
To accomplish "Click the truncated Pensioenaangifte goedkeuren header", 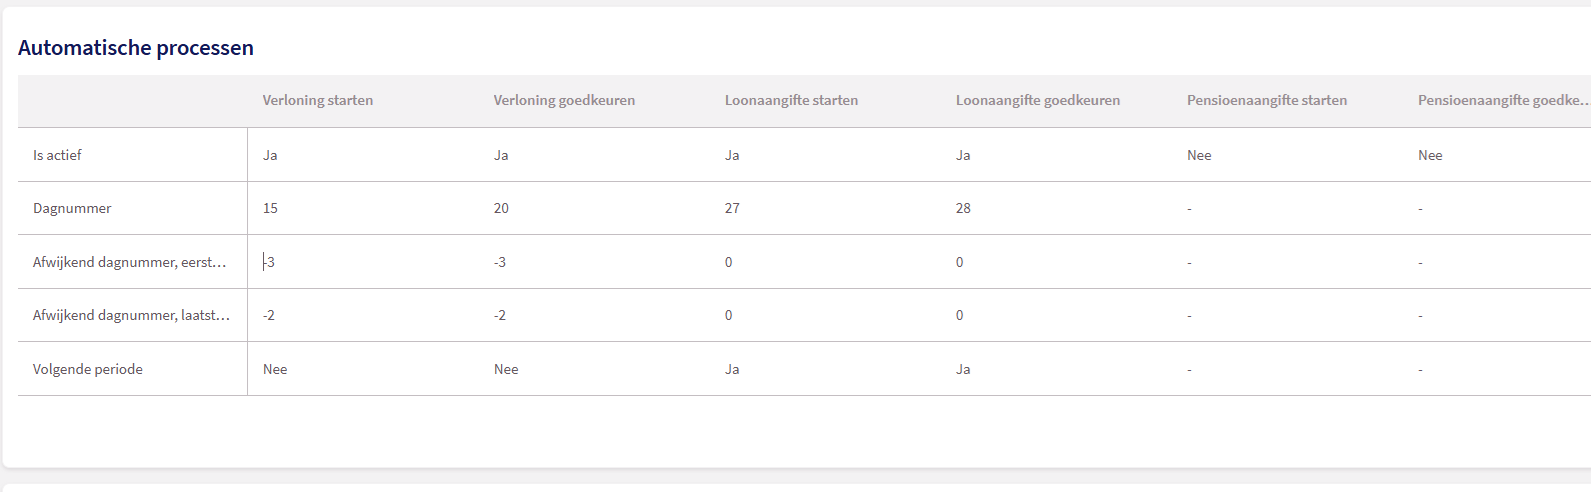I will (x=1500, y=100).
